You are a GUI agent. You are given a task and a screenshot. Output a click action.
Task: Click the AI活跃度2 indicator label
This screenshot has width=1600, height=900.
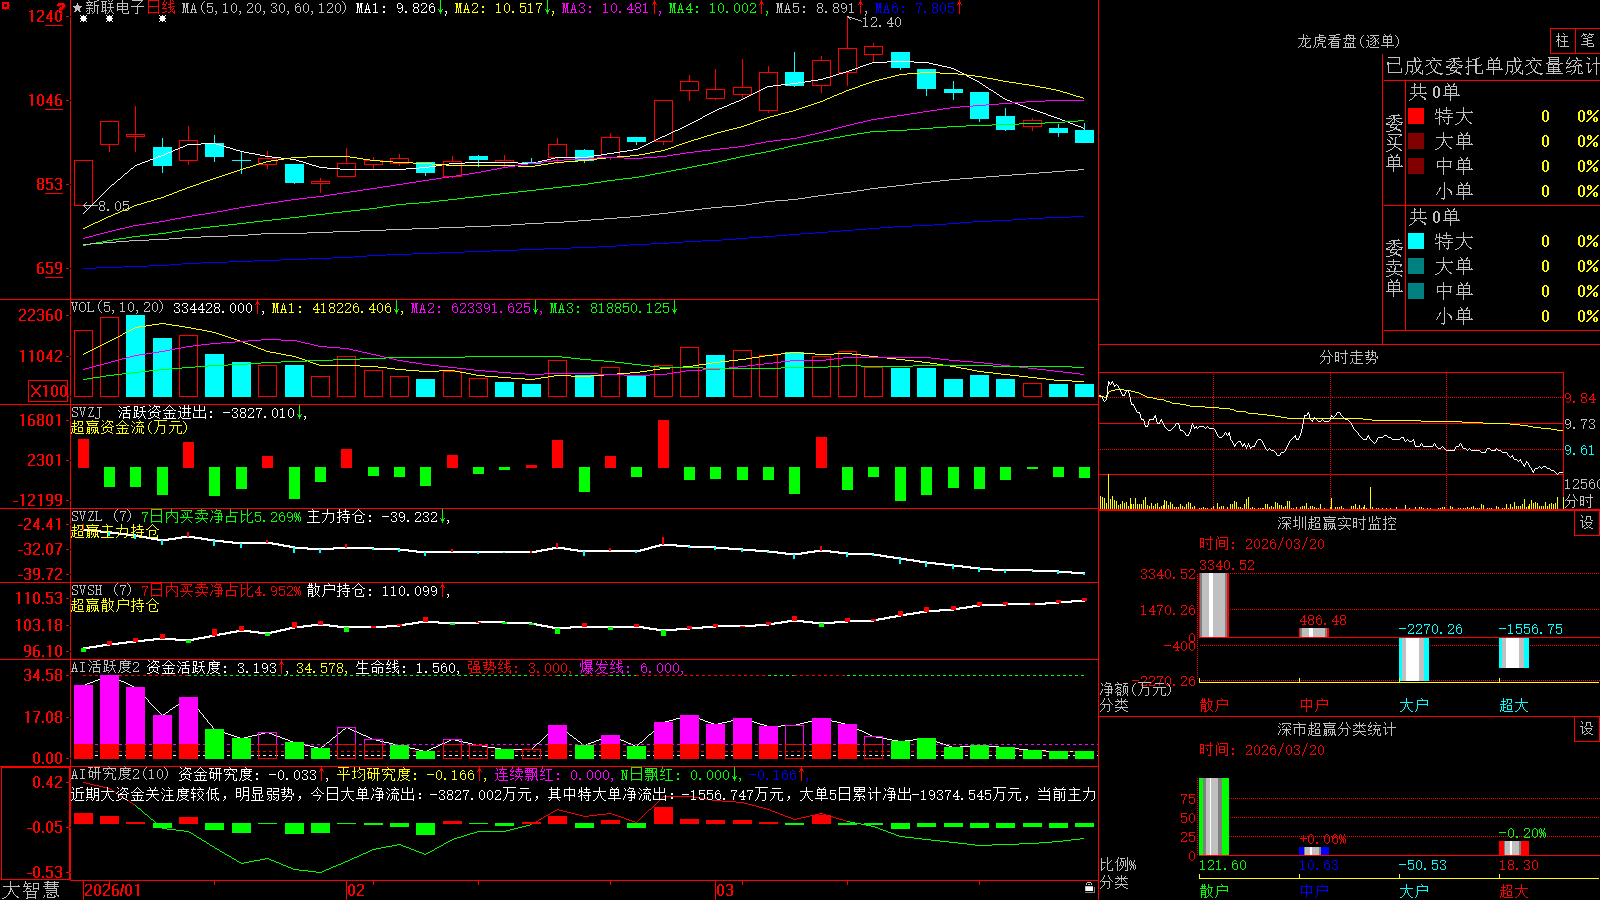[106, 668]
